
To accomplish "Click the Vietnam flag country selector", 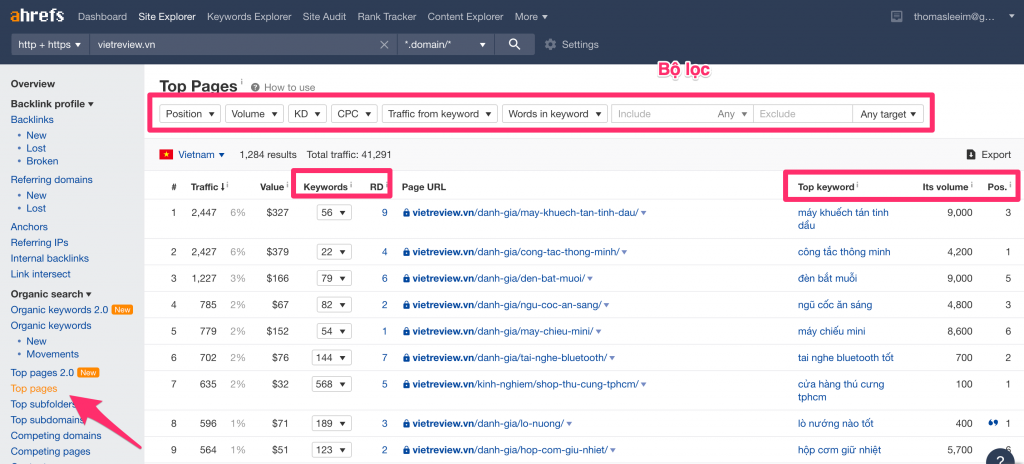I will pos(192,155).
